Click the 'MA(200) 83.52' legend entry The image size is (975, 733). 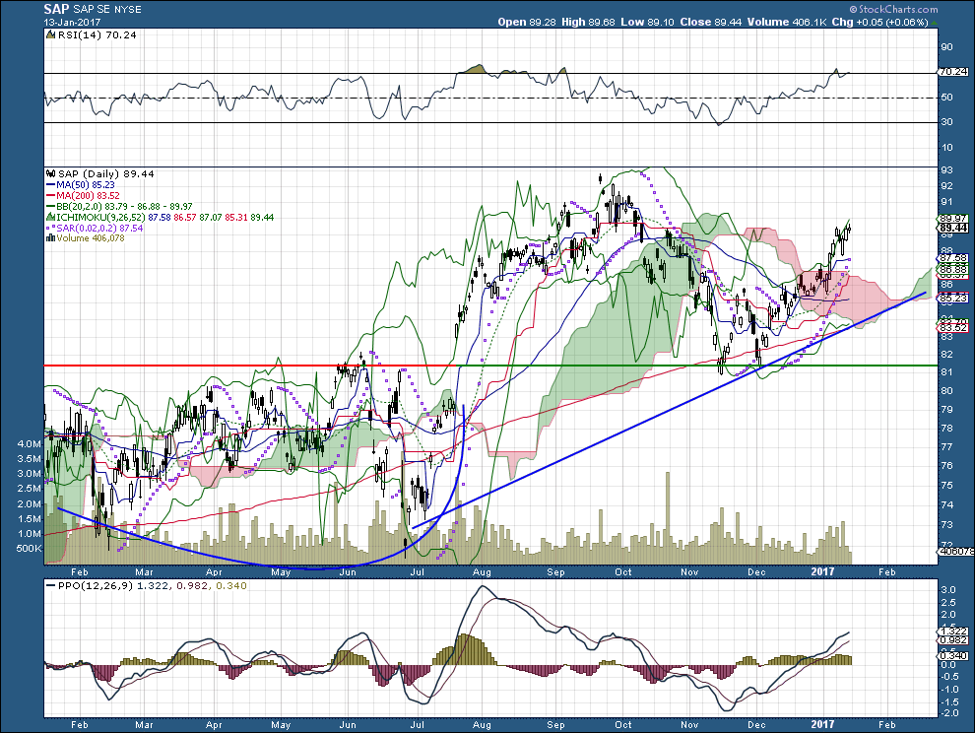tap(88, 196)
